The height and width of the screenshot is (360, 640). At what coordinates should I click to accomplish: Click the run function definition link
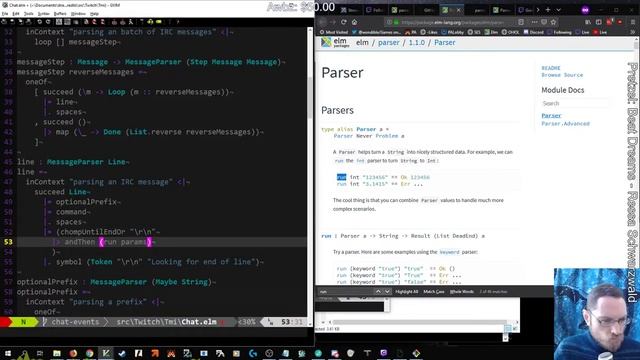click(326, 236)
